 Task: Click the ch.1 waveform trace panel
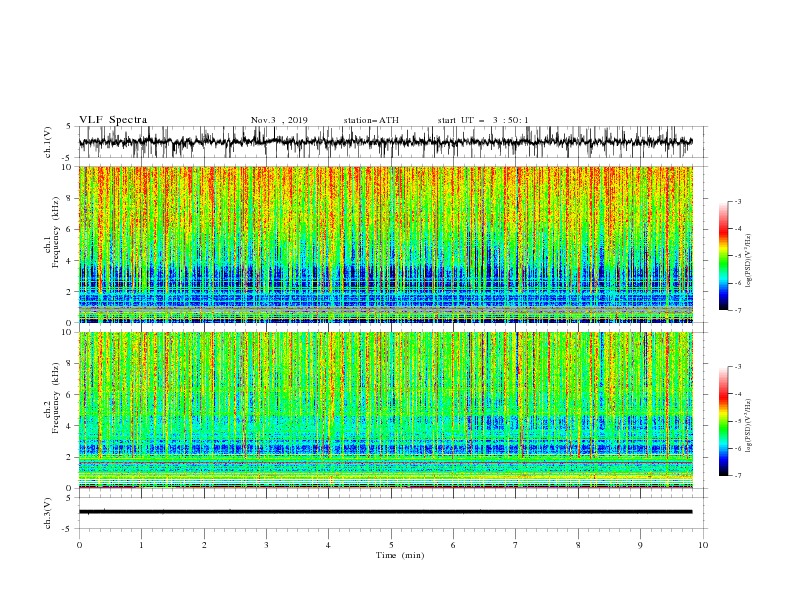(x=393, y=142)
